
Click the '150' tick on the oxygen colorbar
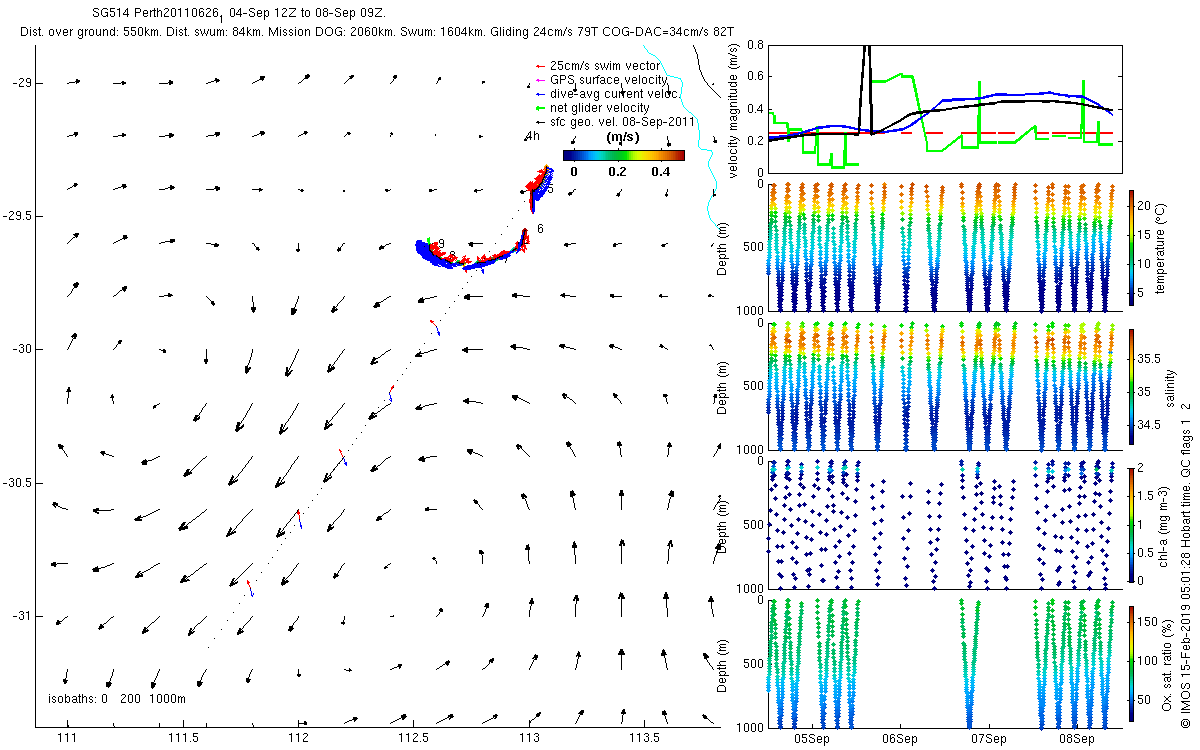pos(1150,621)
